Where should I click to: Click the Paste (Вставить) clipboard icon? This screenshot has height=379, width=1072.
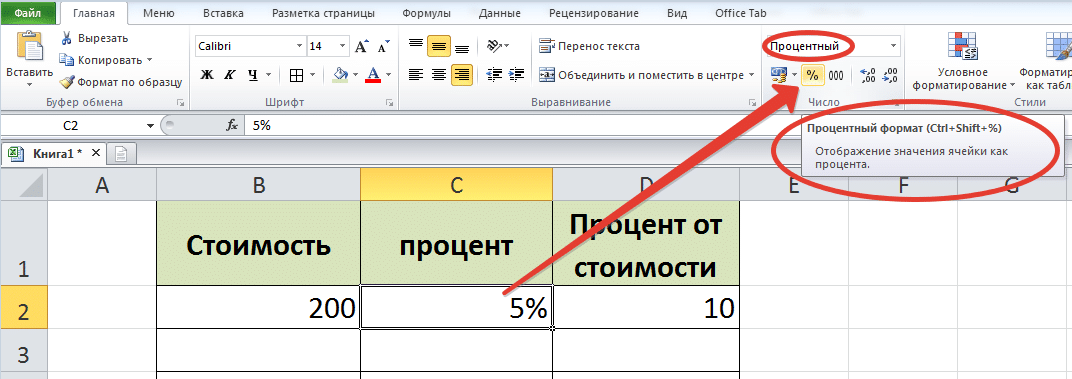29,47
